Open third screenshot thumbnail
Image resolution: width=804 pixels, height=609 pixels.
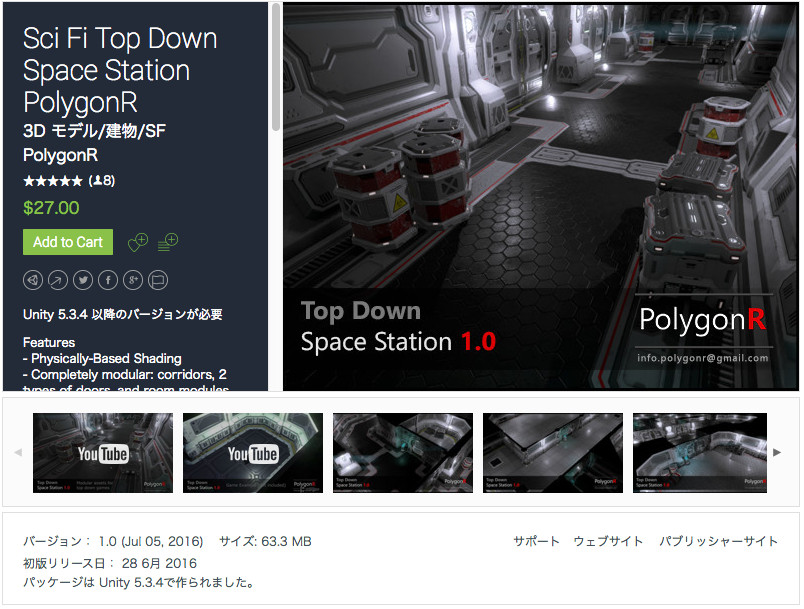403,453
